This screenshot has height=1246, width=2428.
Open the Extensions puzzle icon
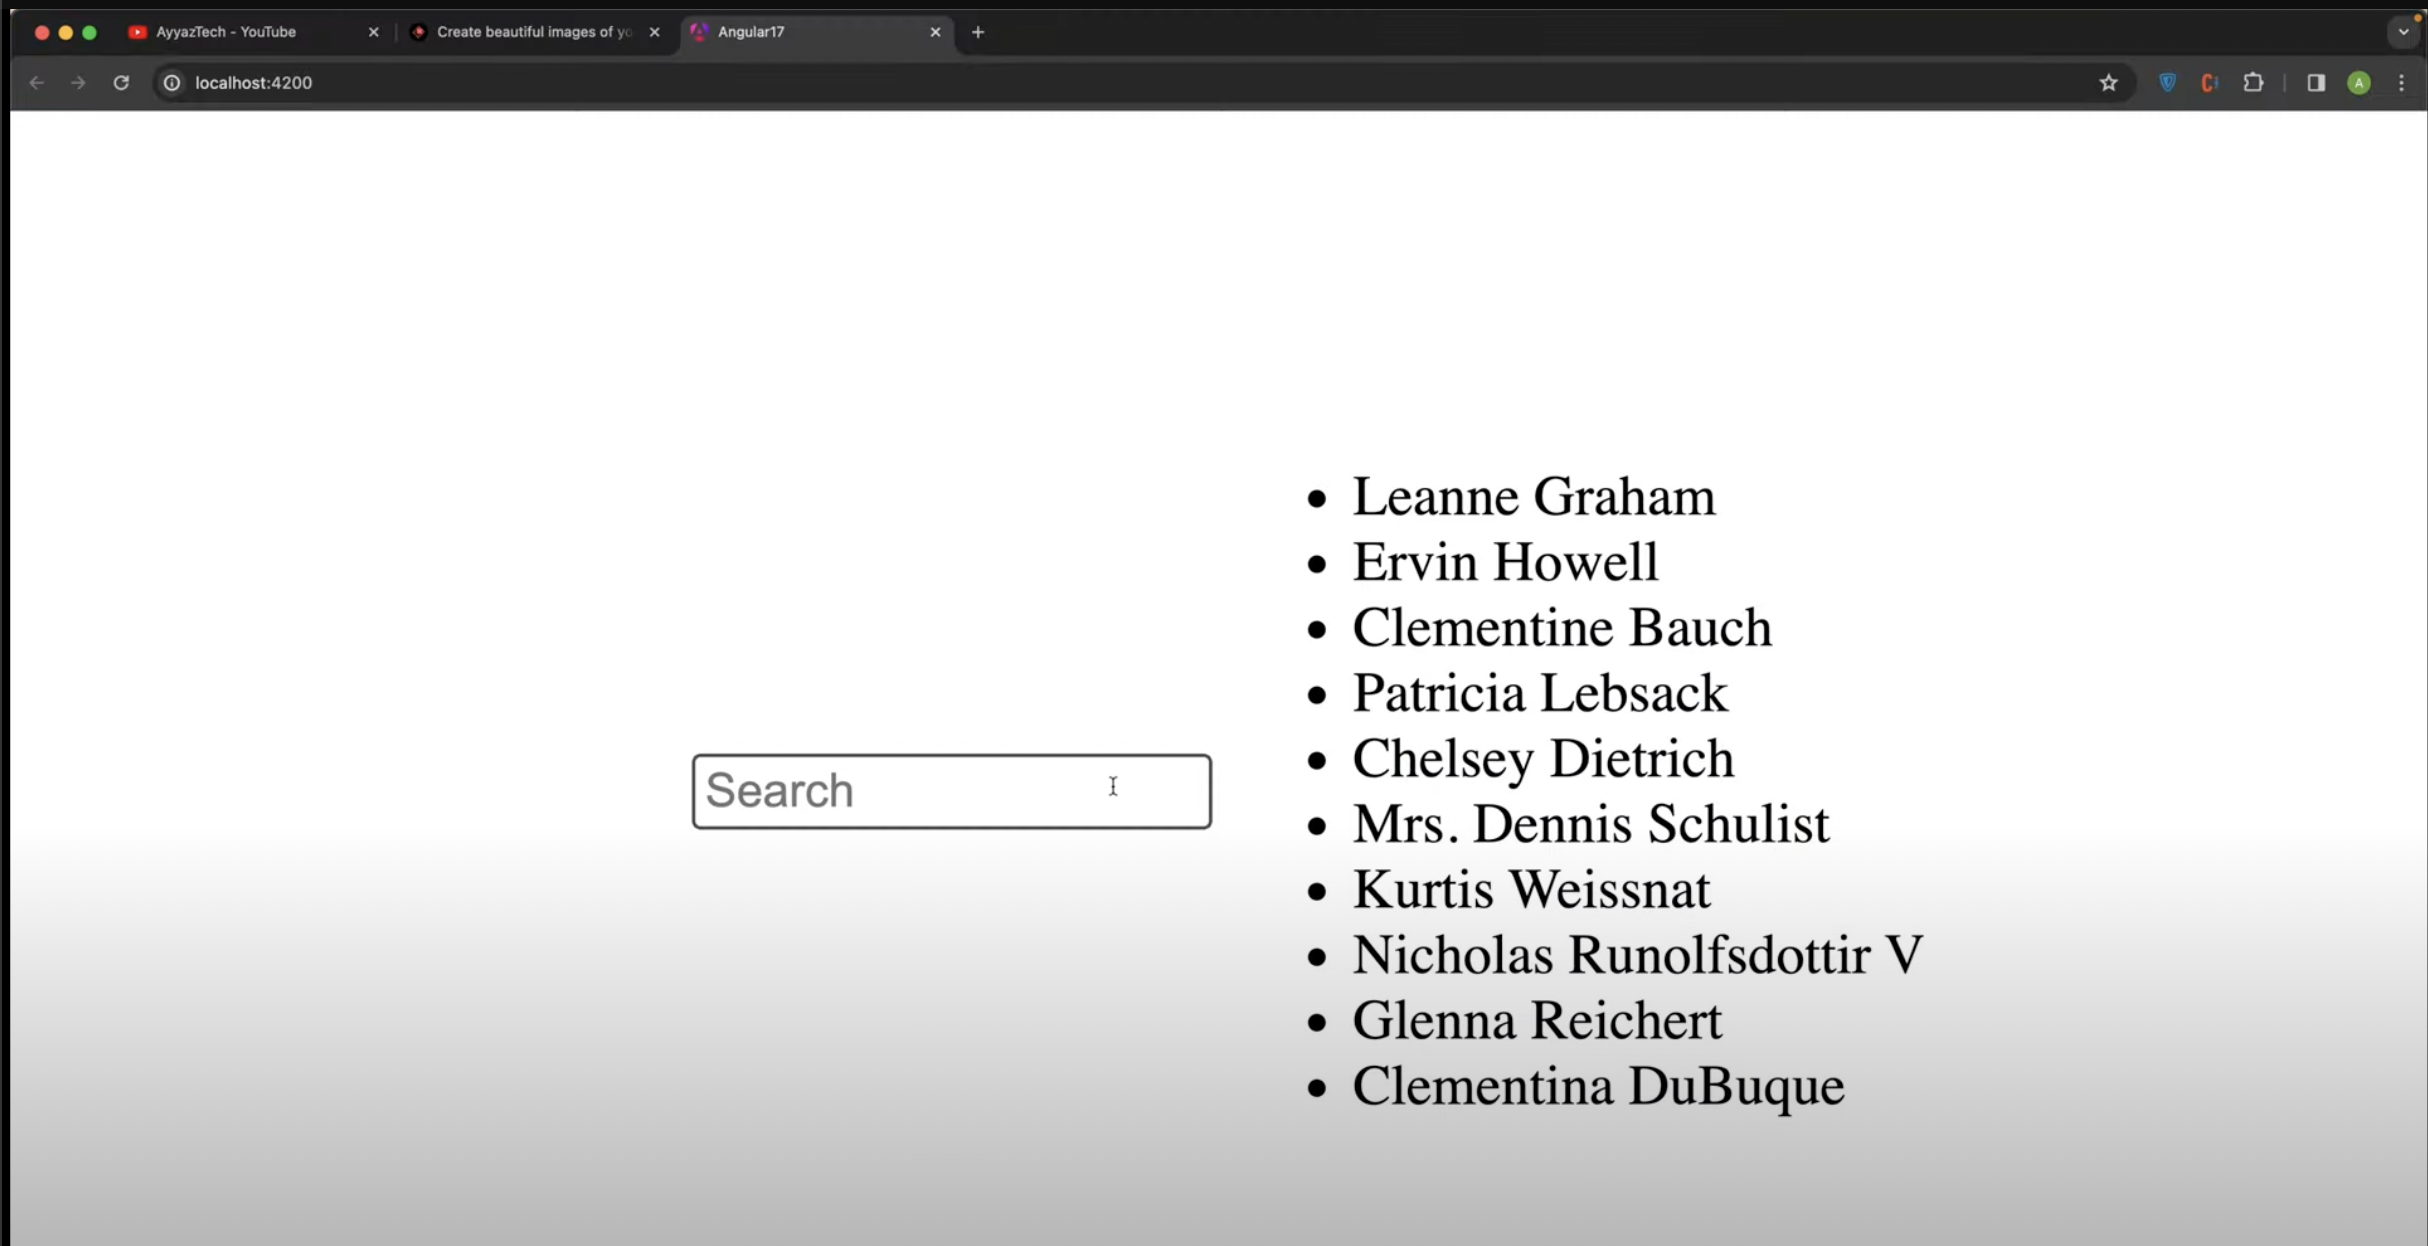click(2253, 83)
